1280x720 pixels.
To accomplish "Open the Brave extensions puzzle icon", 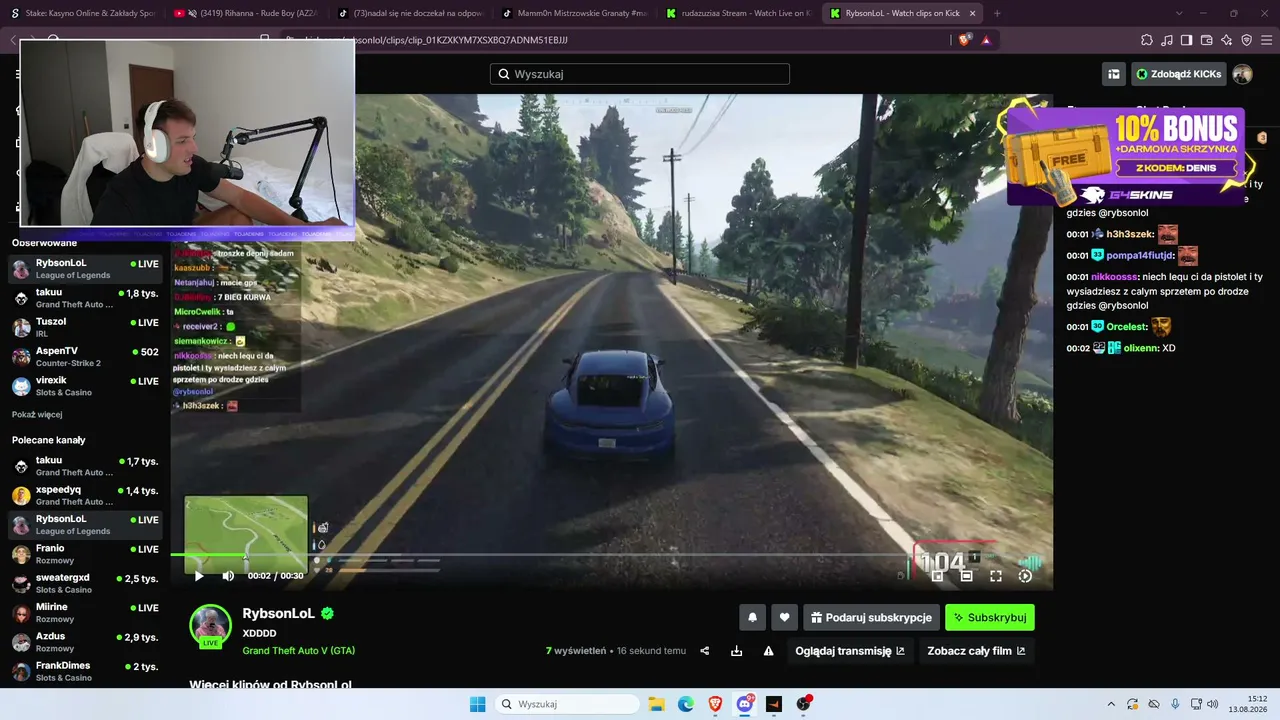I will [1147, 40].
